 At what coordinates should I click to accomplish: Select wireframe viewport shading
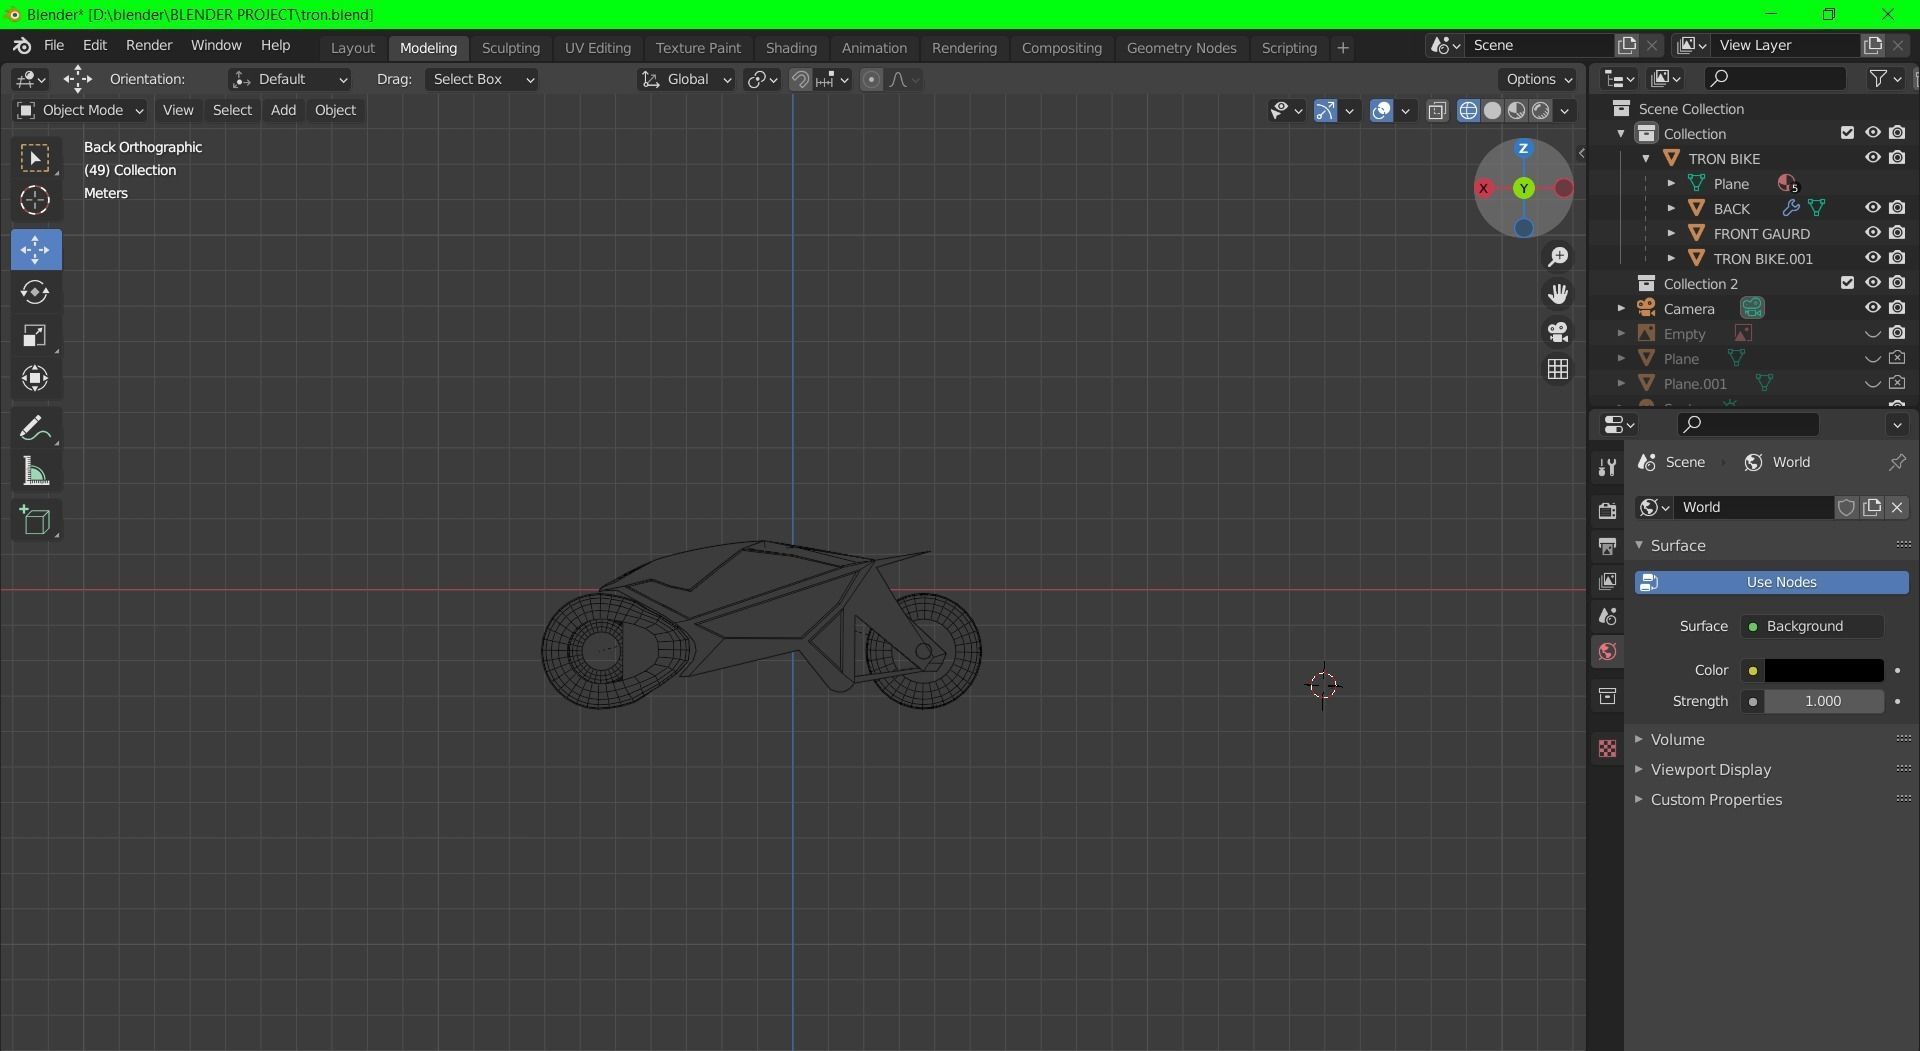[x=1468, y=111]
